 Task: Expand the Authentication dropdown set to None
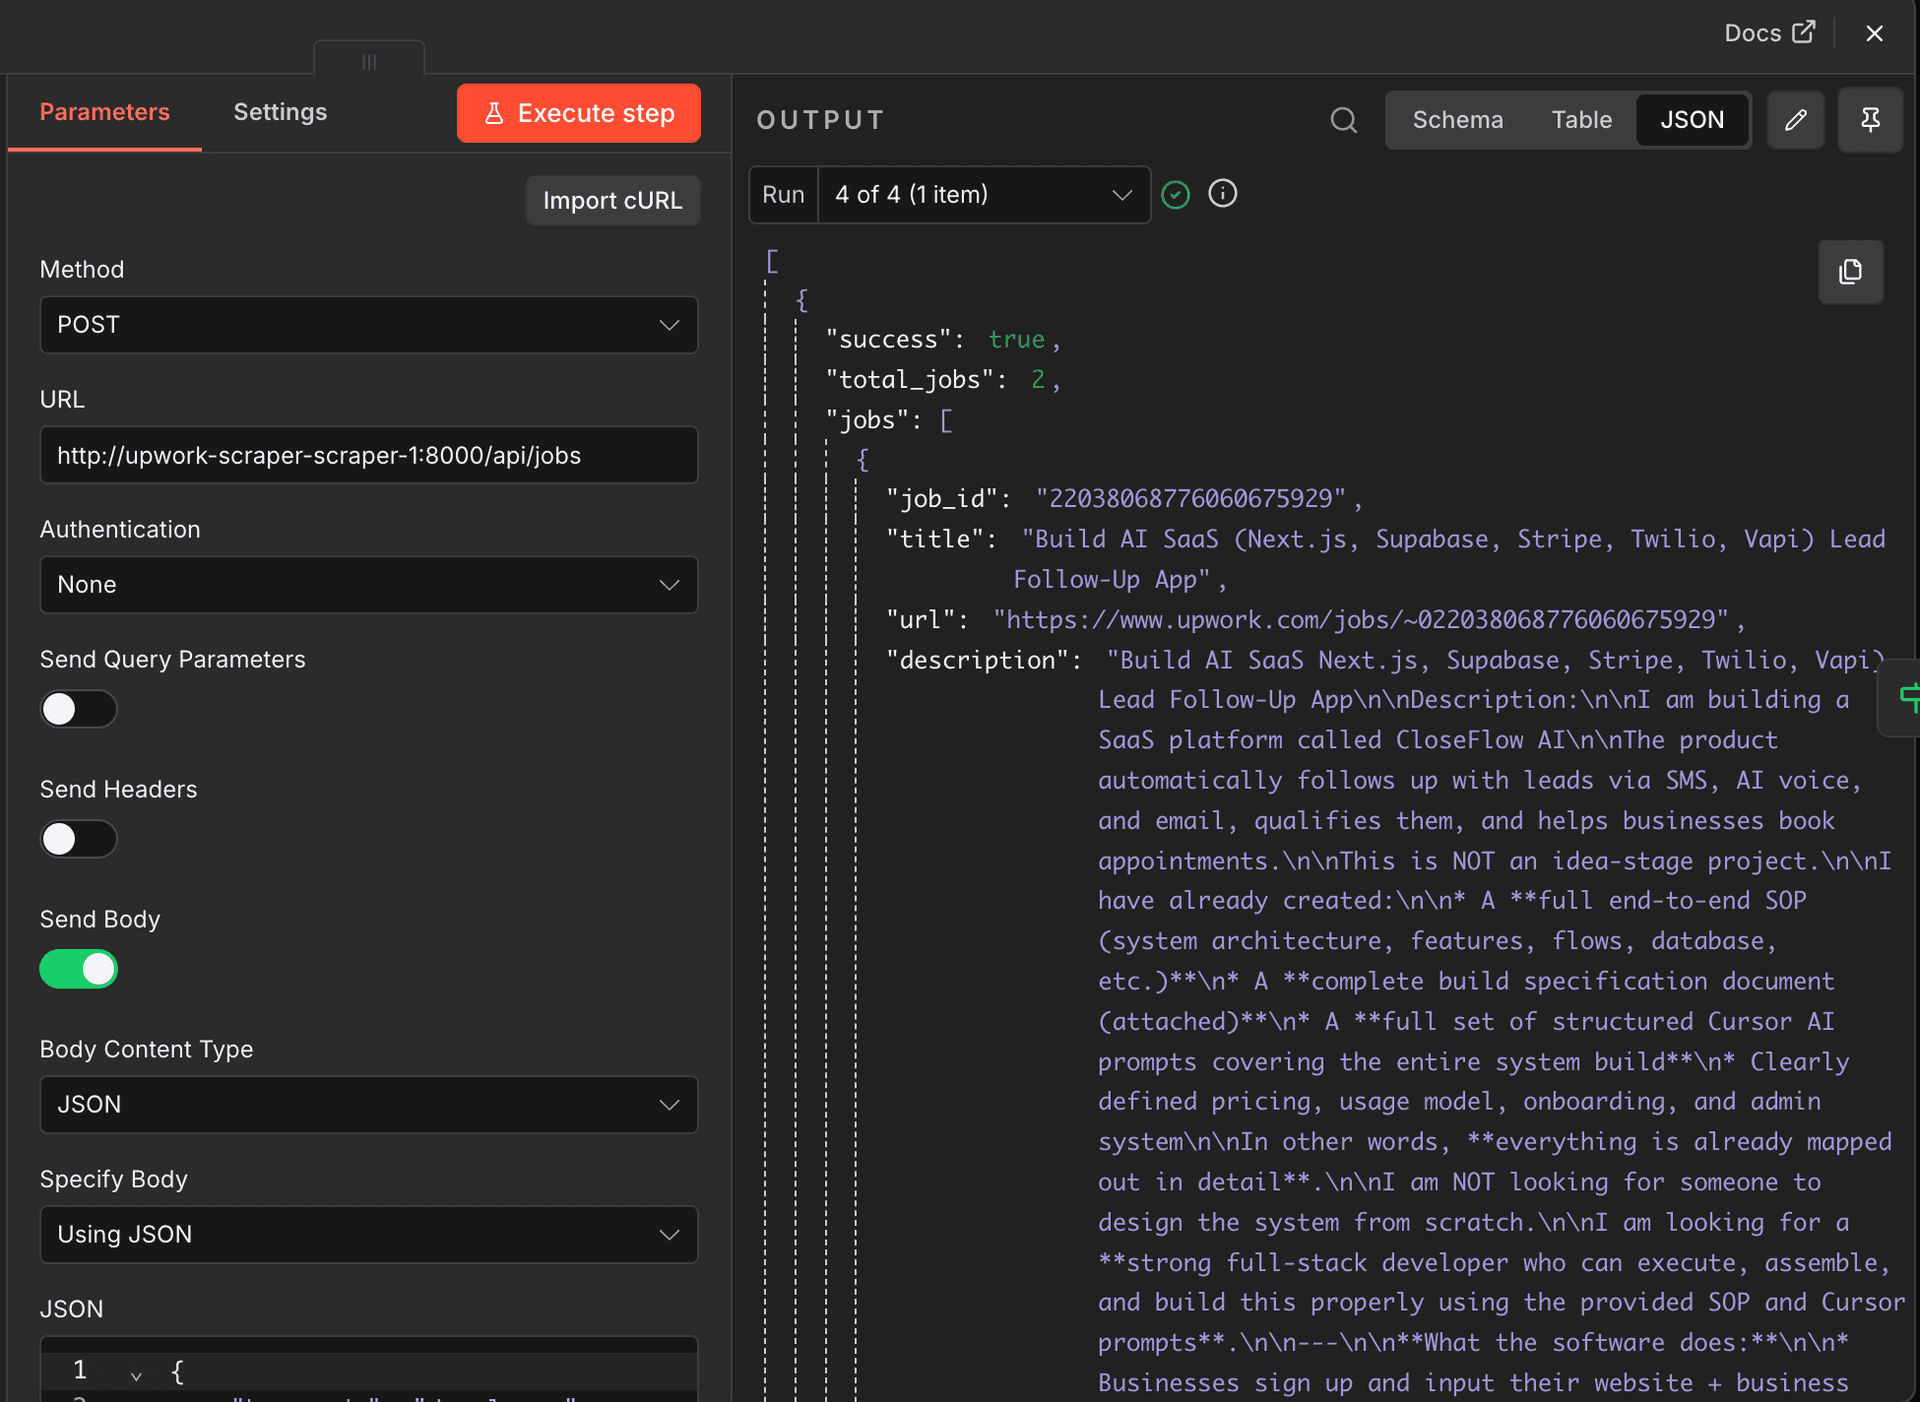click(x=368, y=585)
